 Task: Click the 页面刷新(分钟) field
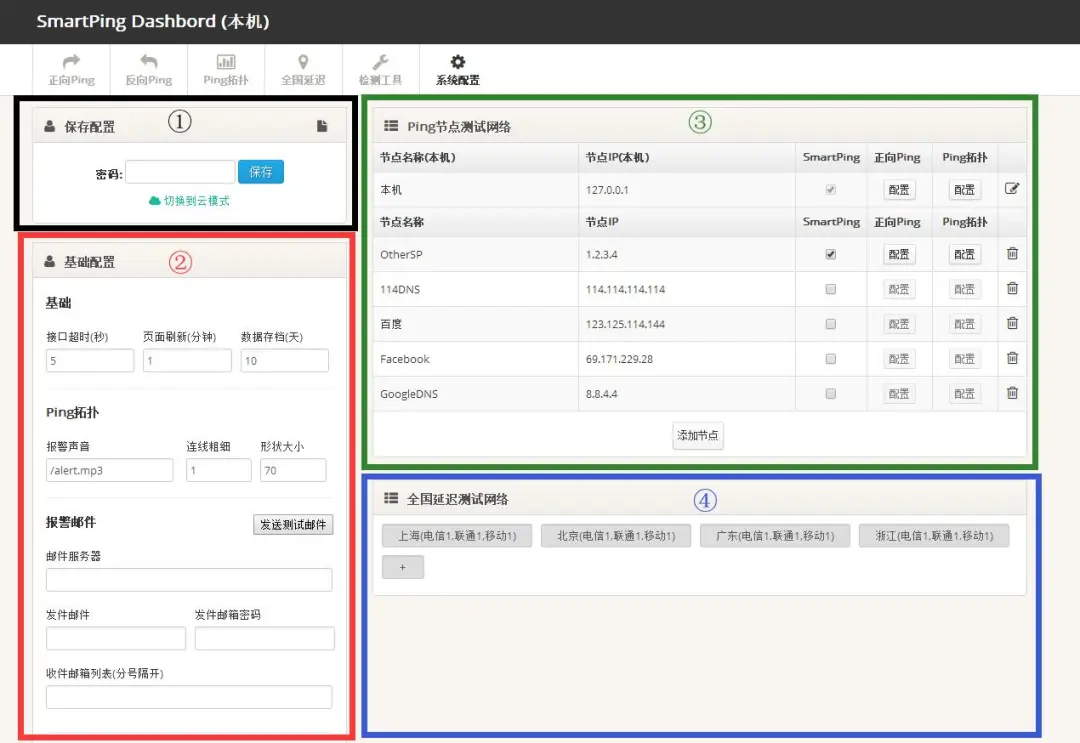[x=187, y=361]
